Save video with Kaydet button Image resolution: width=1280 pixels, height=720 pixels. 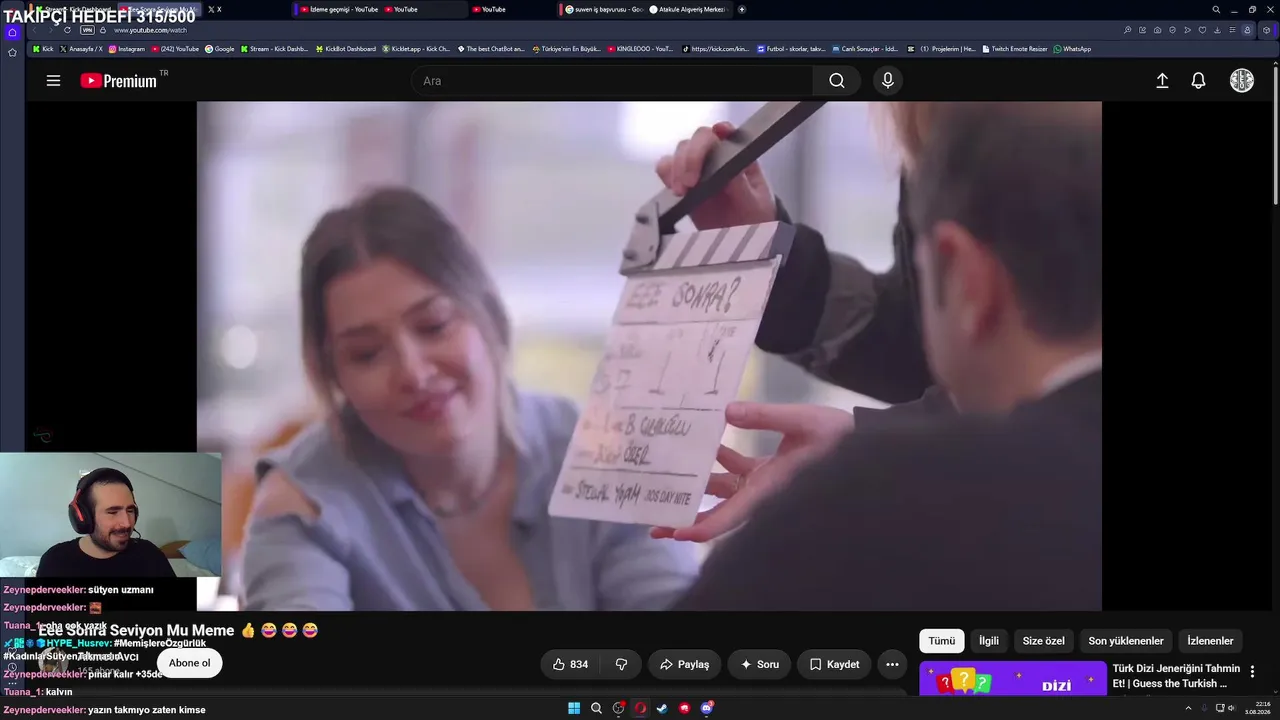pos(834,664)
